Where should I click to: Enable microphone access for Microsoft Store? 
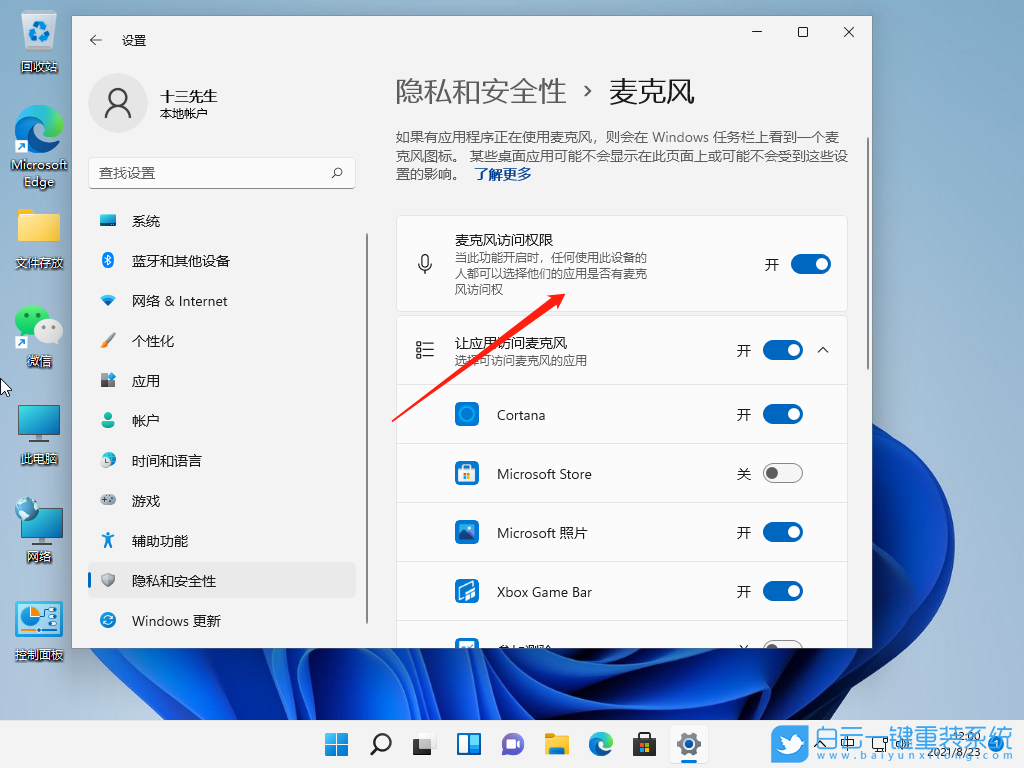pos(783,473)
